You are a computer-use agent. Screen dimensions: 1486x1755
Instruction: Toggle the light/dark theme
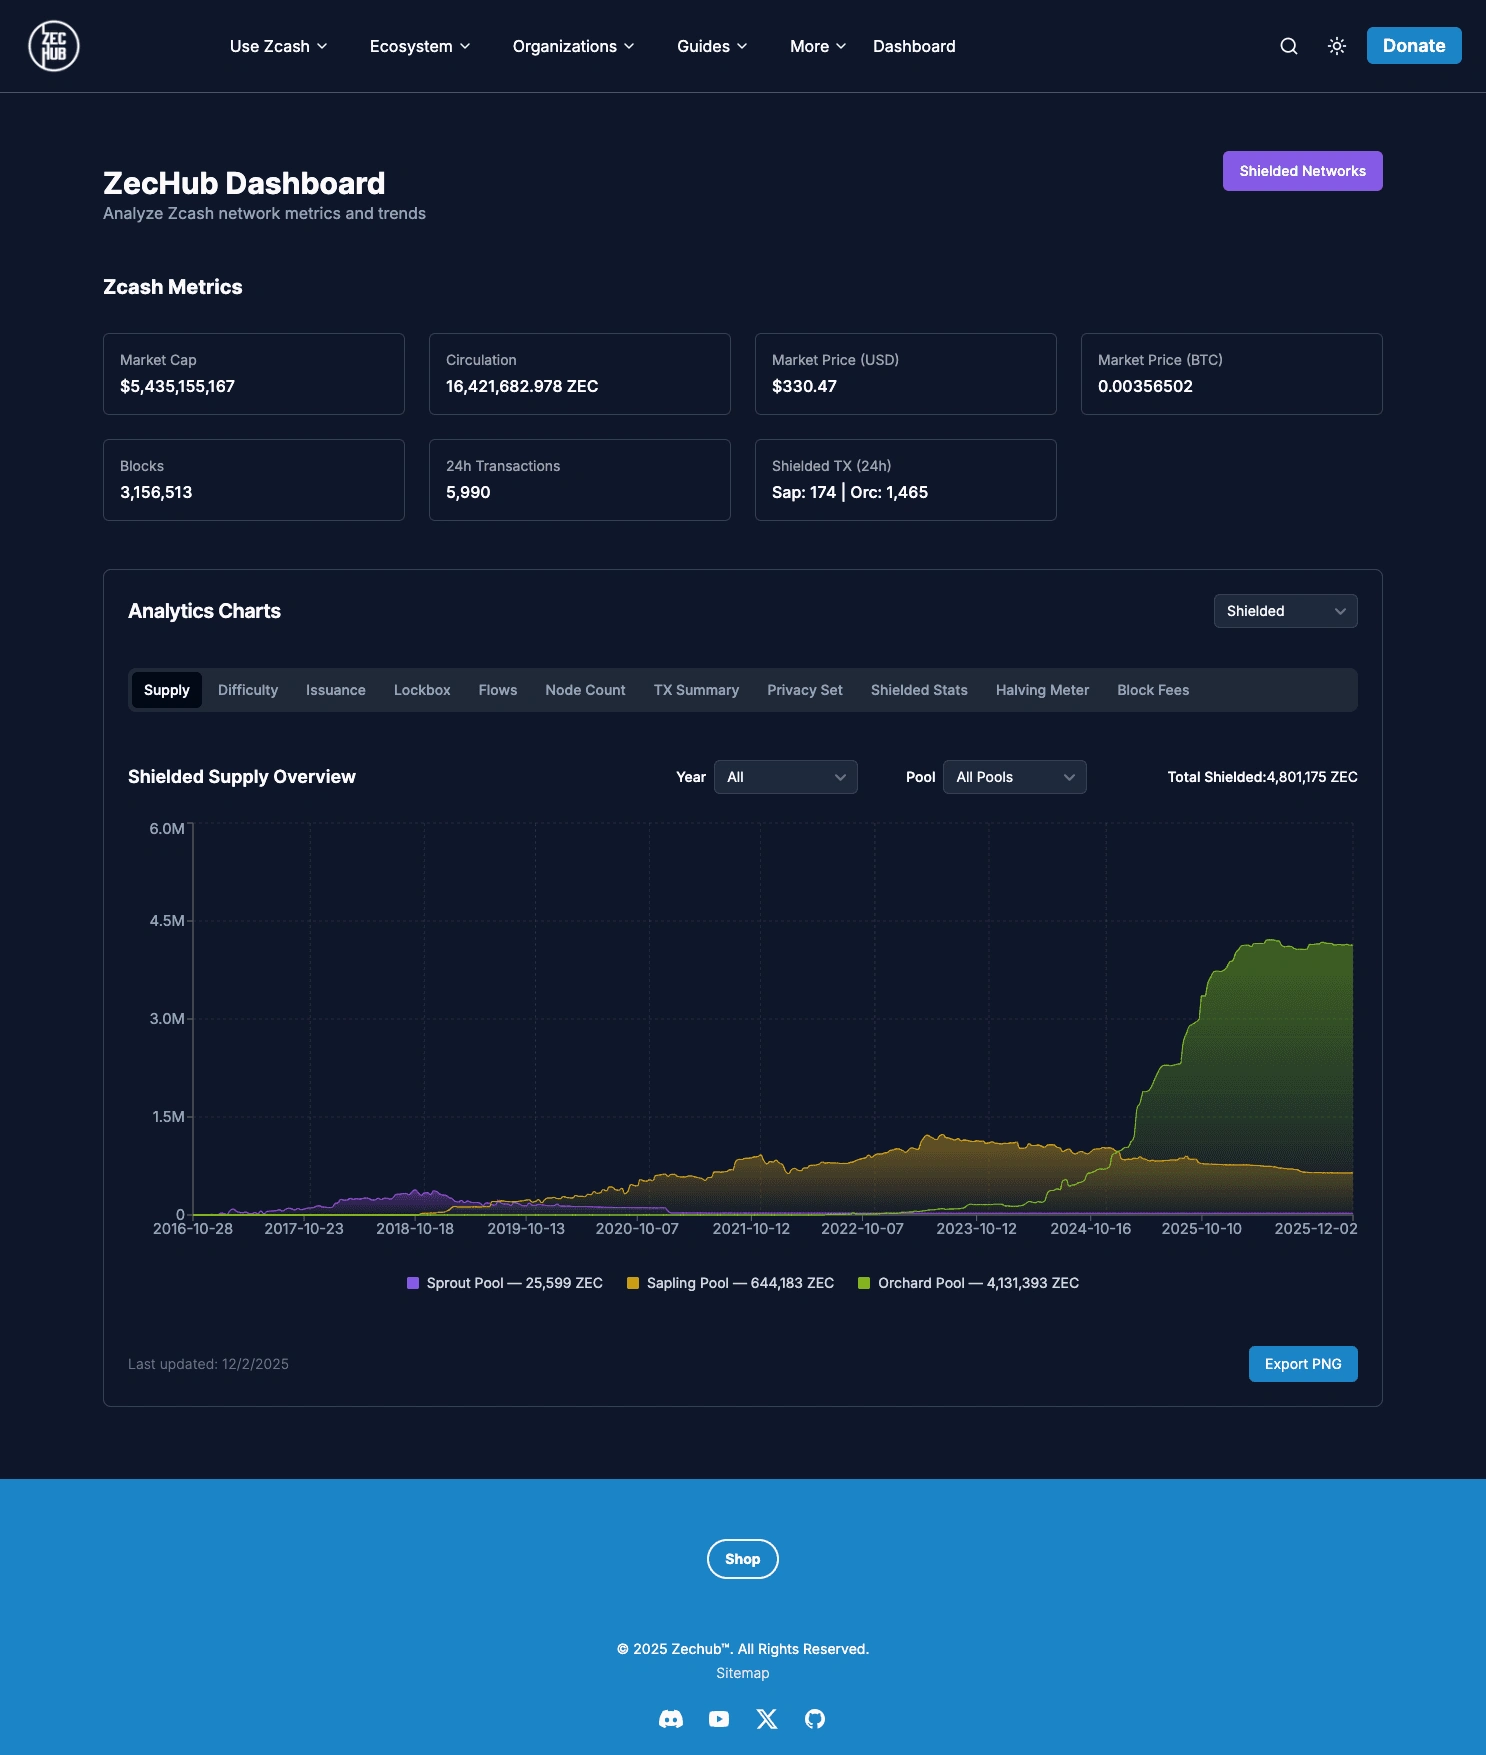(x=1337, y=46)
